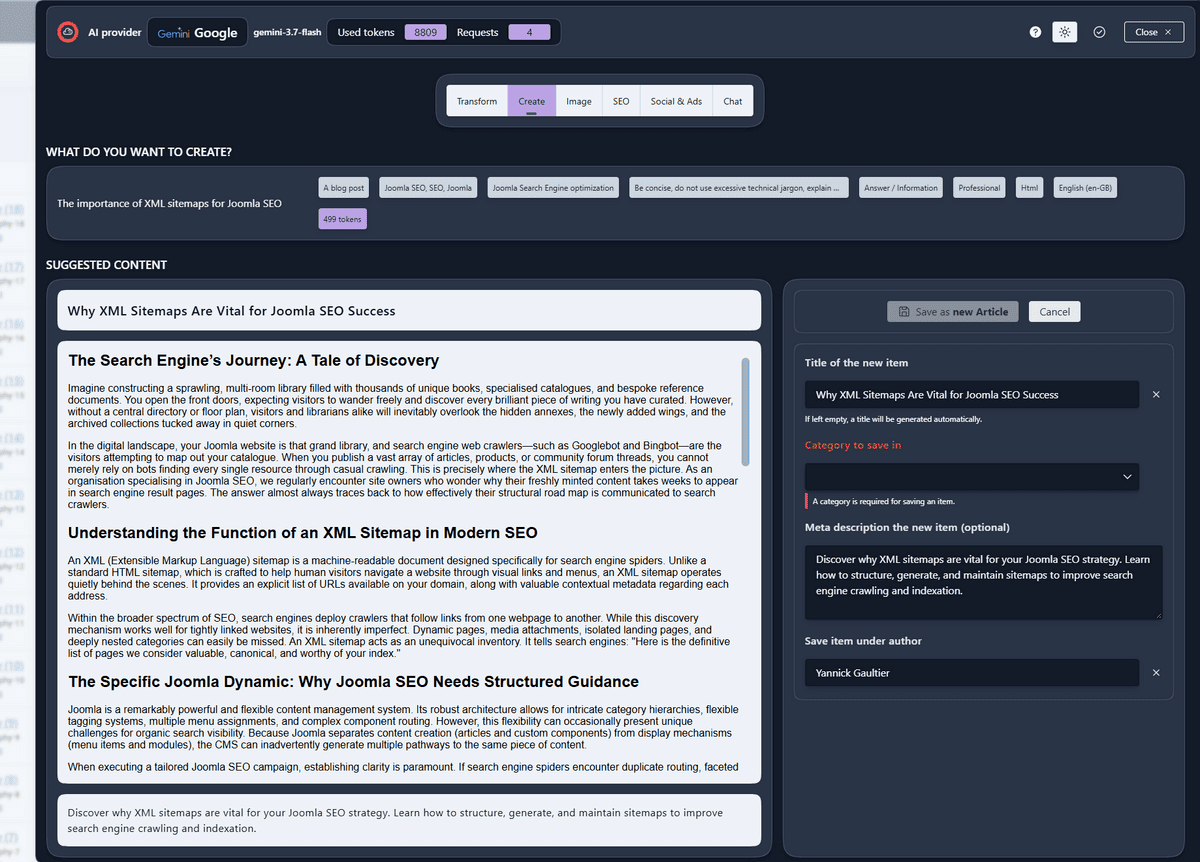Click the Used tokens value 8809
The image size is (1200, 862).
pyautogui.click(x=425, y=32)
